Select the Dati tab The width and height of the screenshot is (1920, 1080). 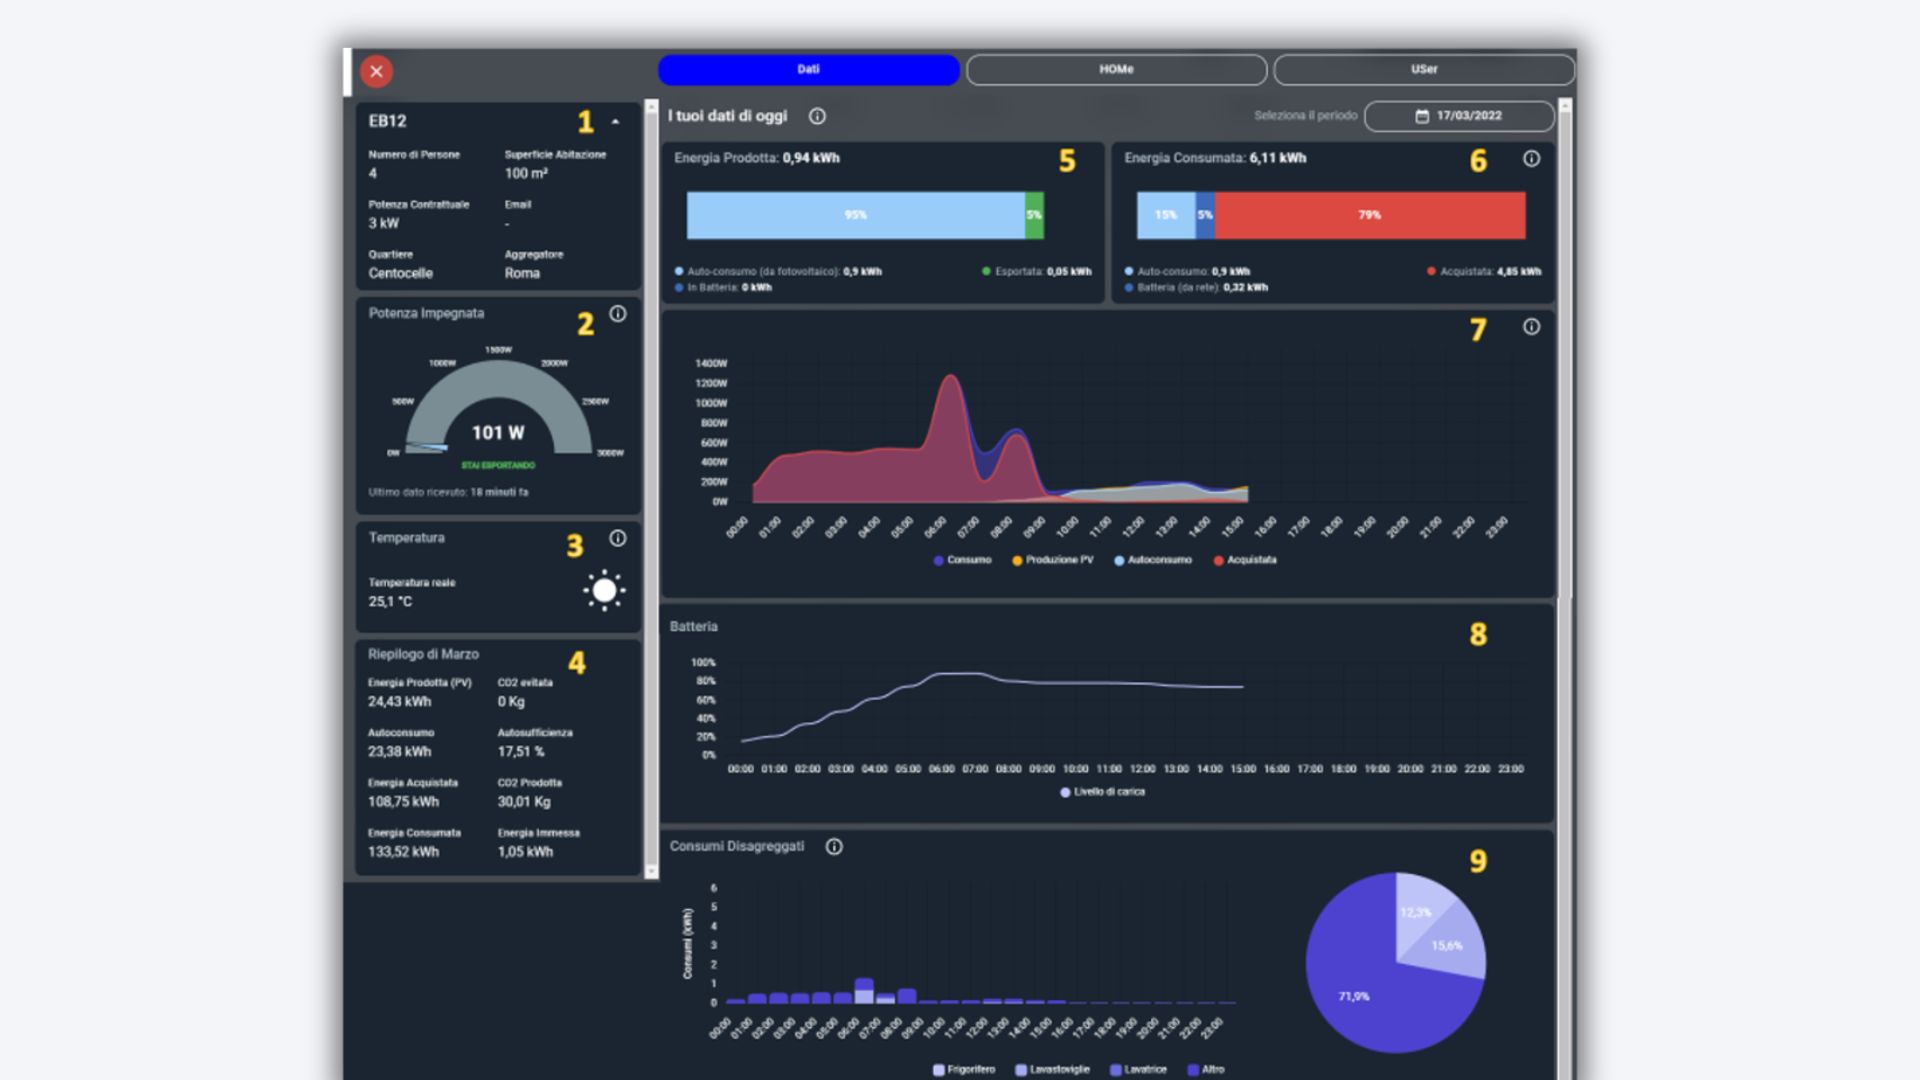(808, 70)
